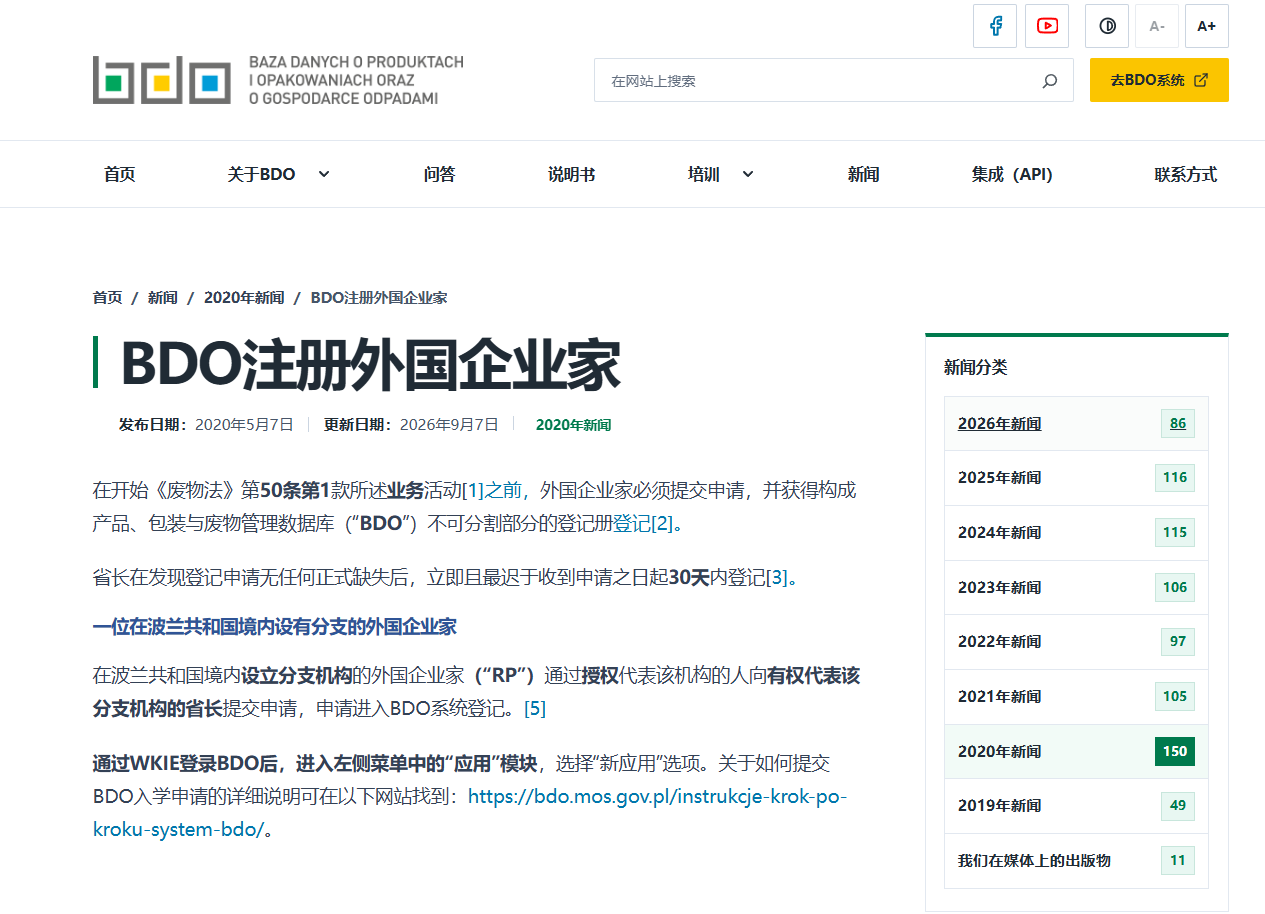Click the BDO logo
This screenshot has width=1265, height=914.
tap(278, 80)
